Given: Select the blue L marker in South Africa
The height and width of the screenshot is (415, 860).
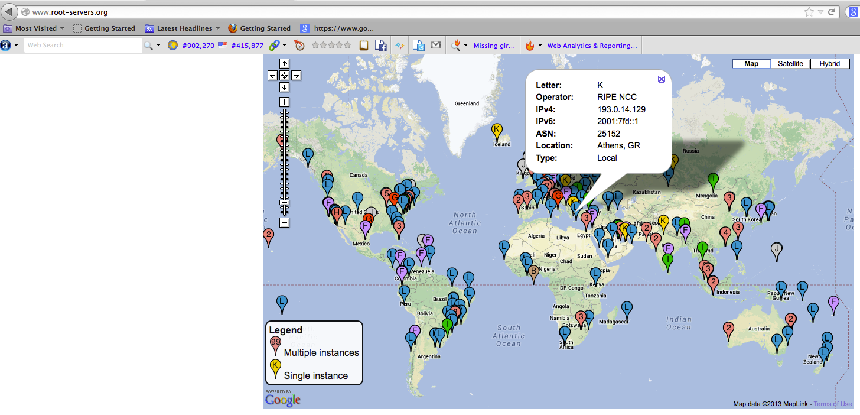Looking at the screenshot, I should click(x=564, y=333).
